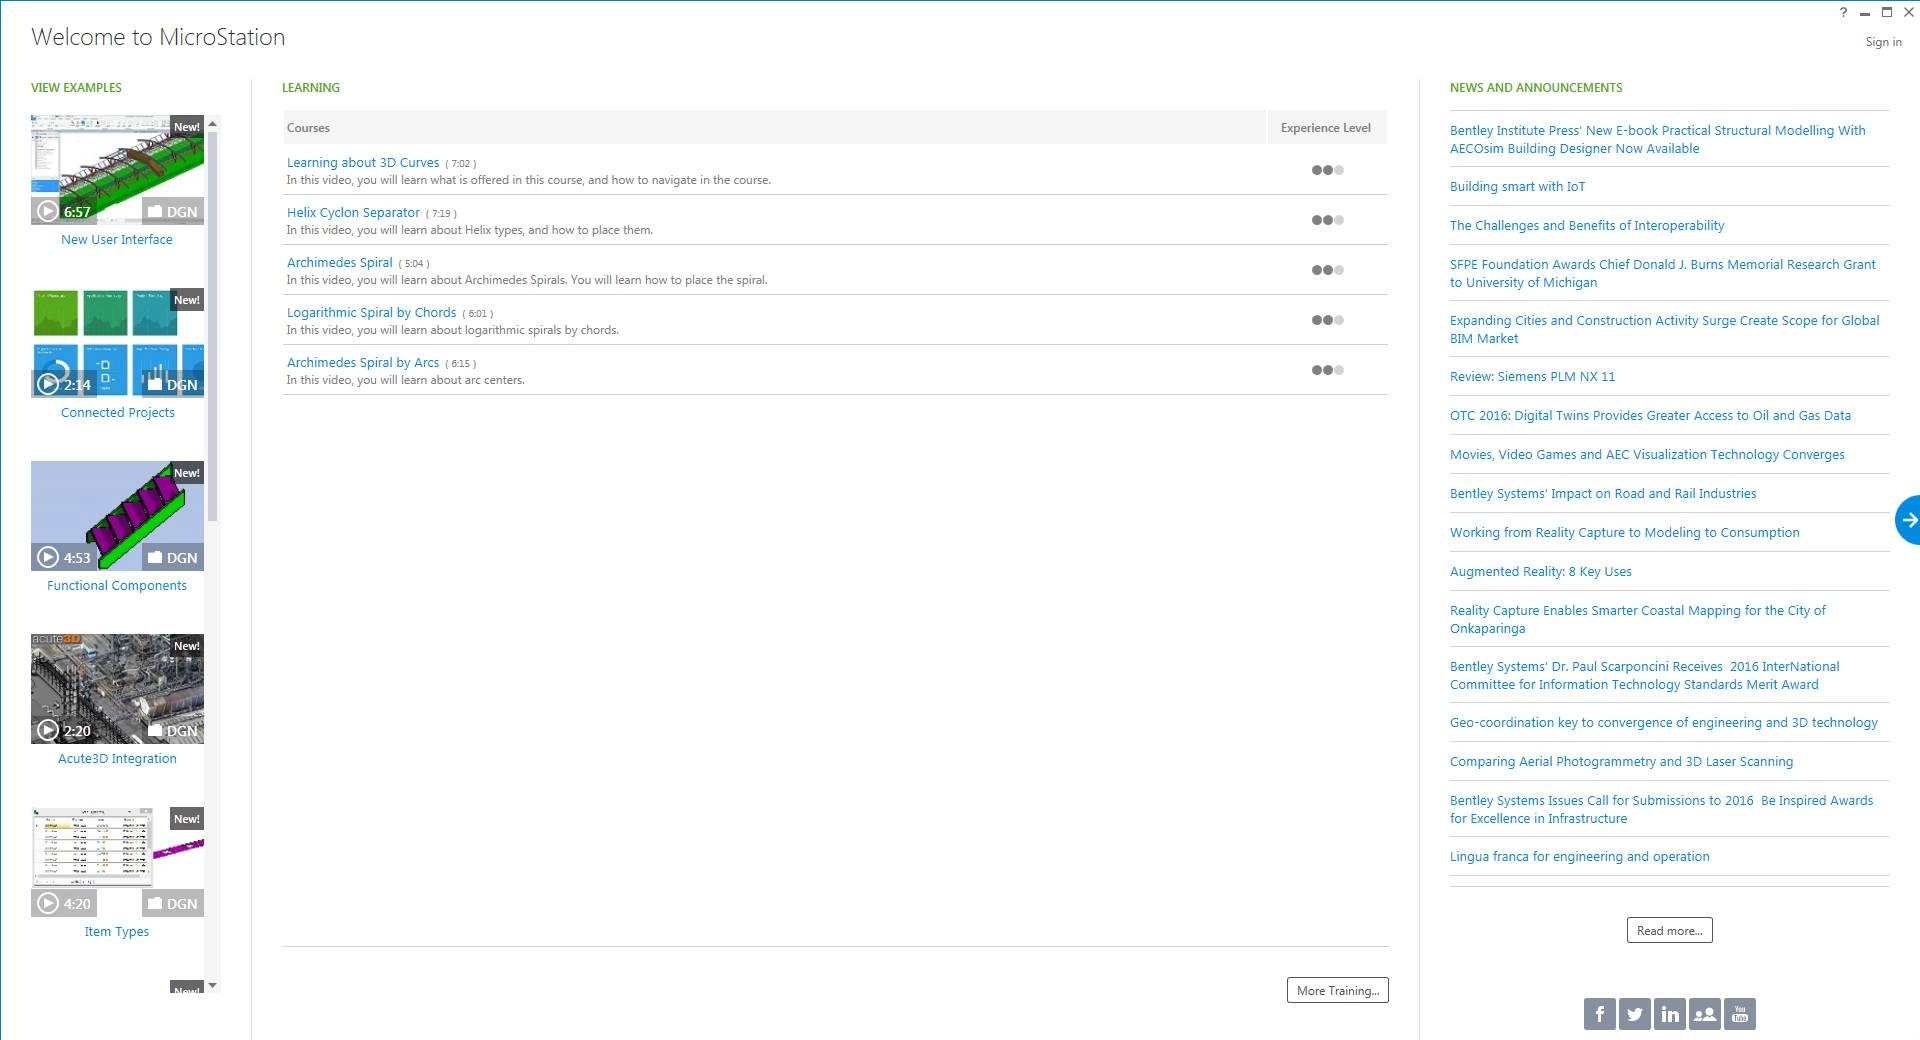1920x1040 pixels.
Task: Open OTC 2016 Digital Twins article
Action: pos(1650,415)
